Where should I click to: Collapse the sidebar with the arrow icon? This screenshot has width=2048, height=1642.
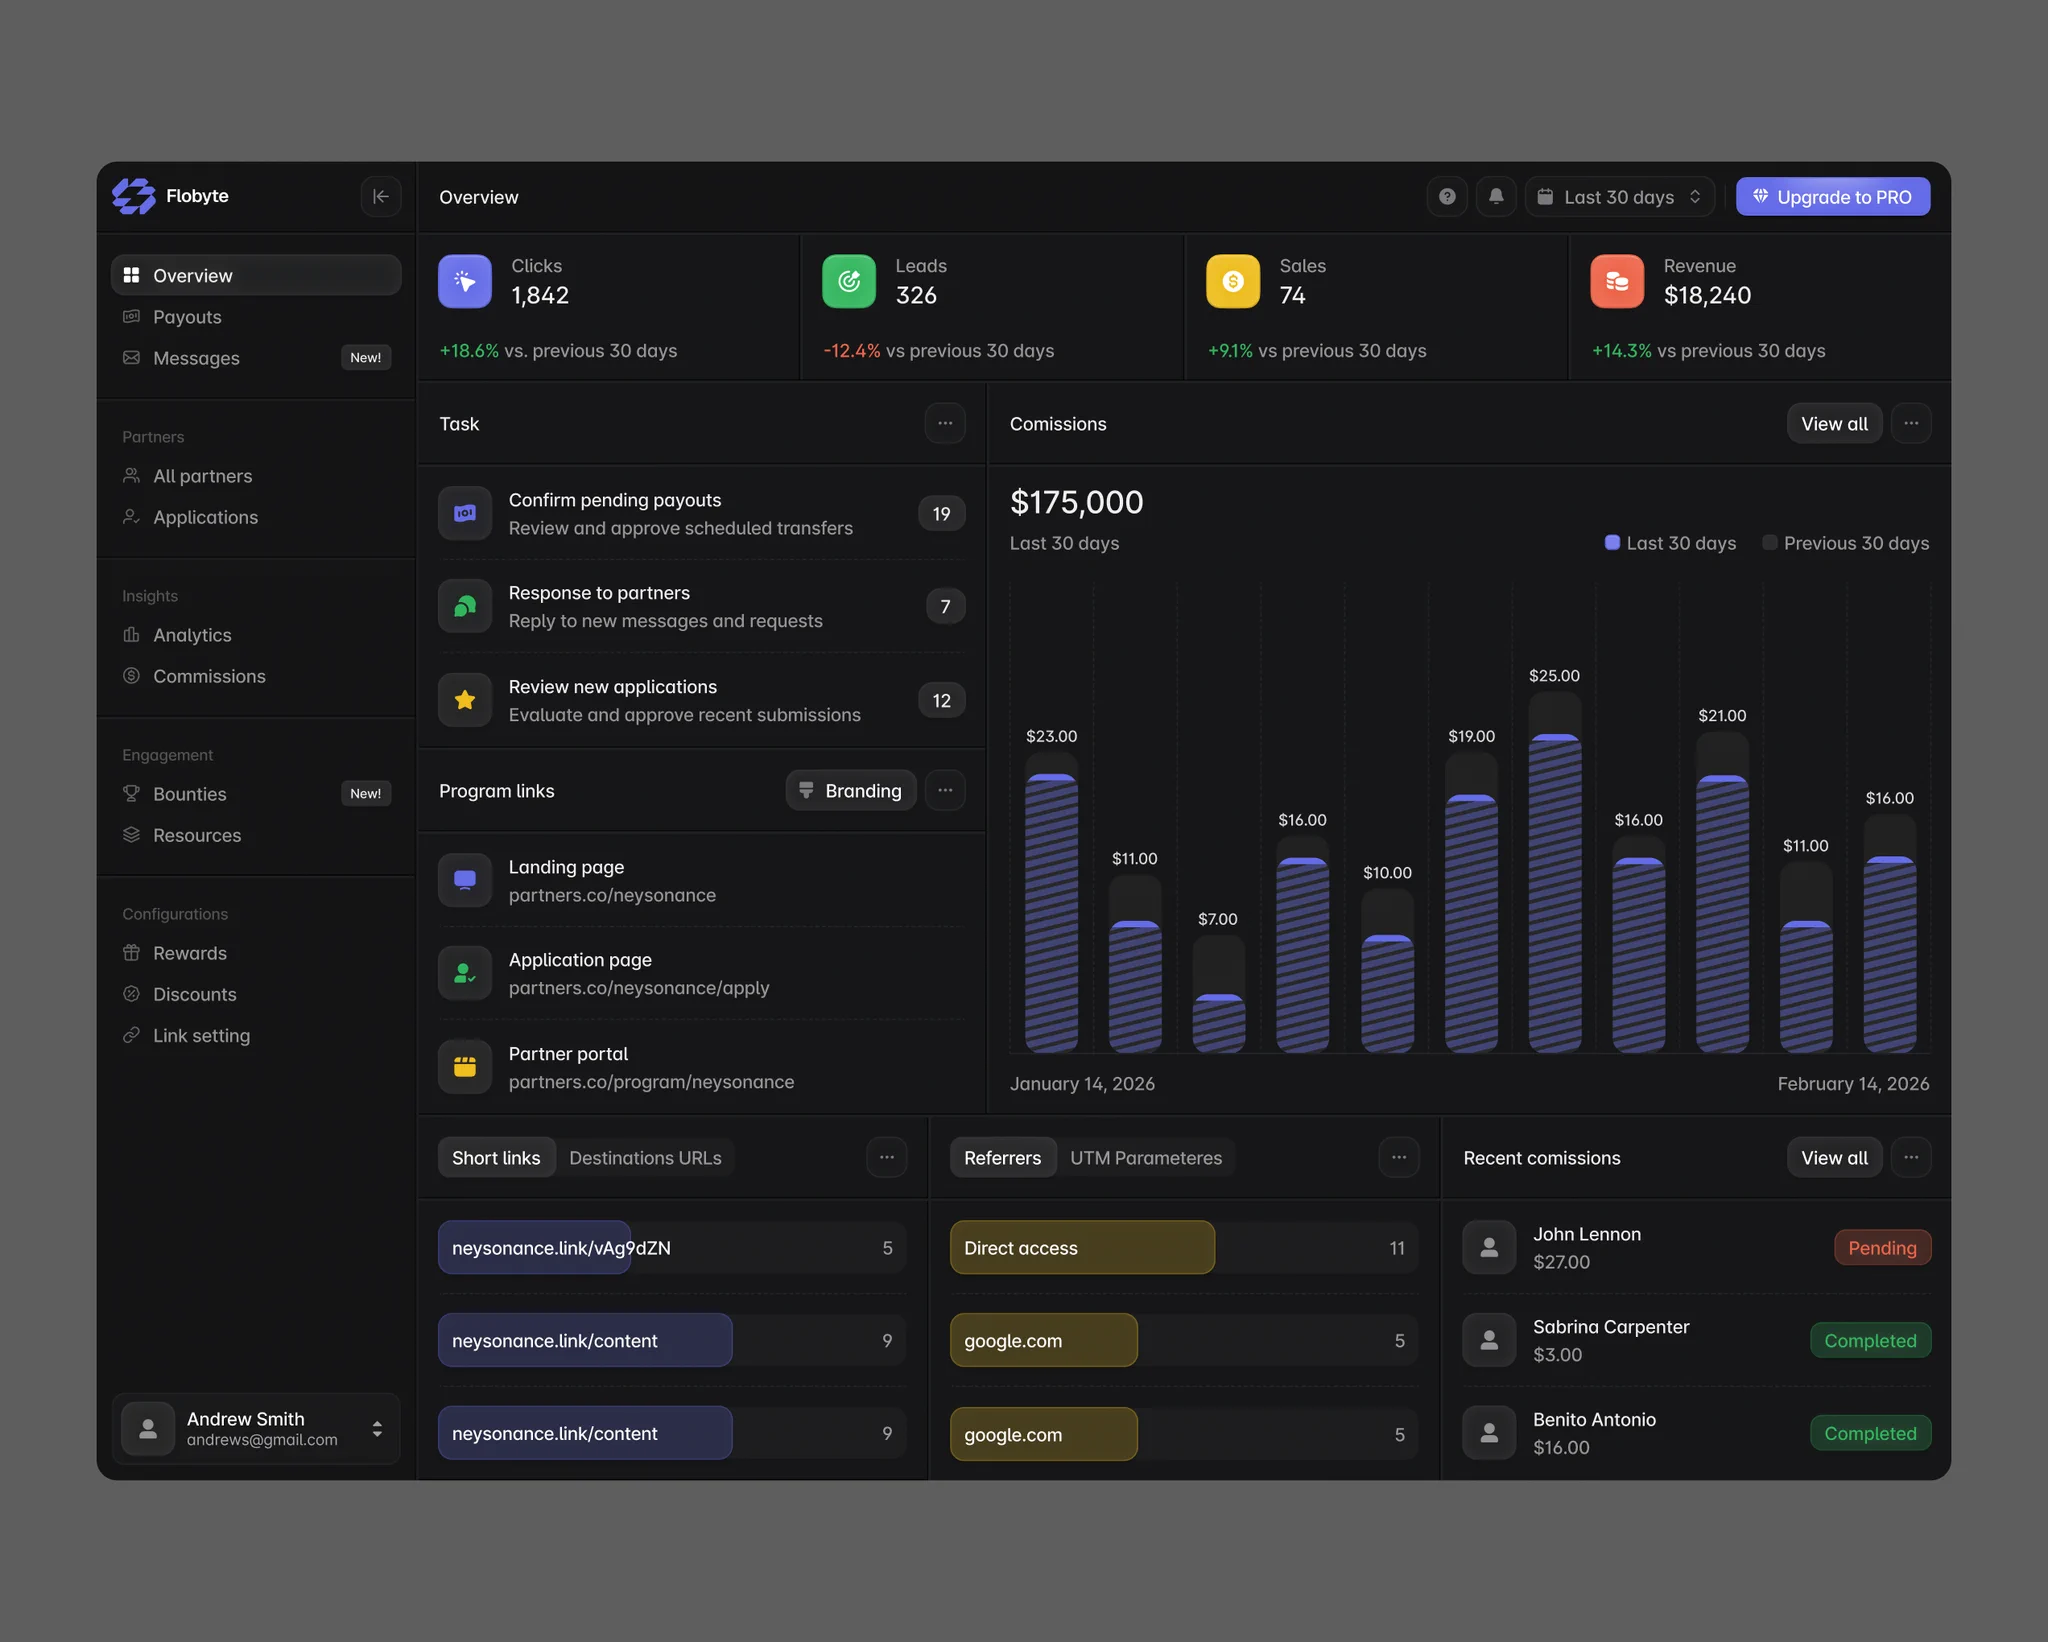380,196
